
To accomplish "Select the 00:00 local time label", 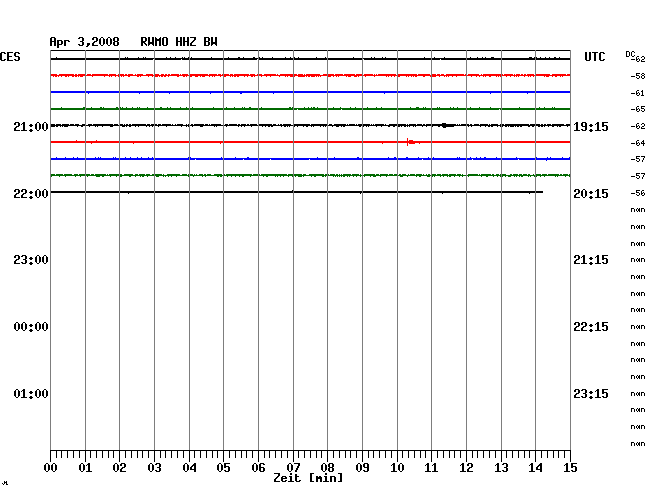I will [31, 327].
